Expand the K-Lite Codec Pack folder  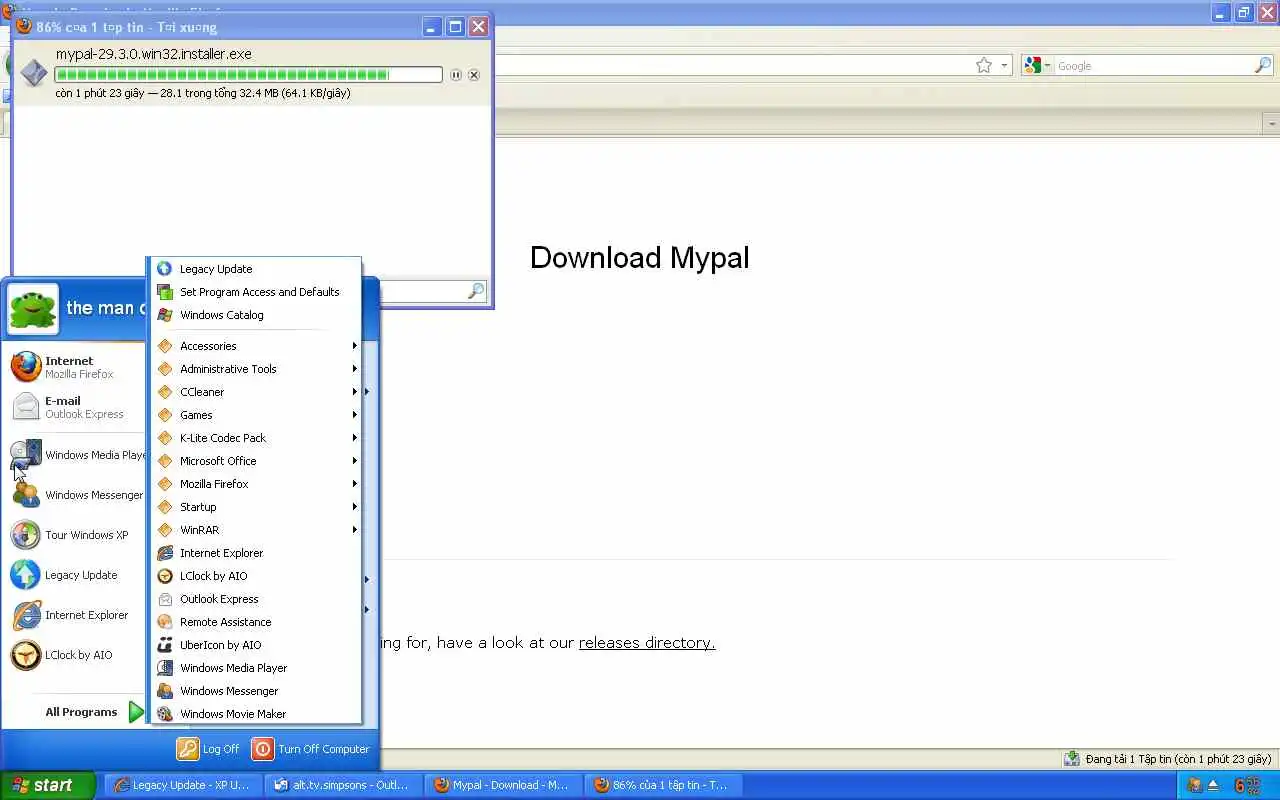pyautogui.click(x=255, y=438)
